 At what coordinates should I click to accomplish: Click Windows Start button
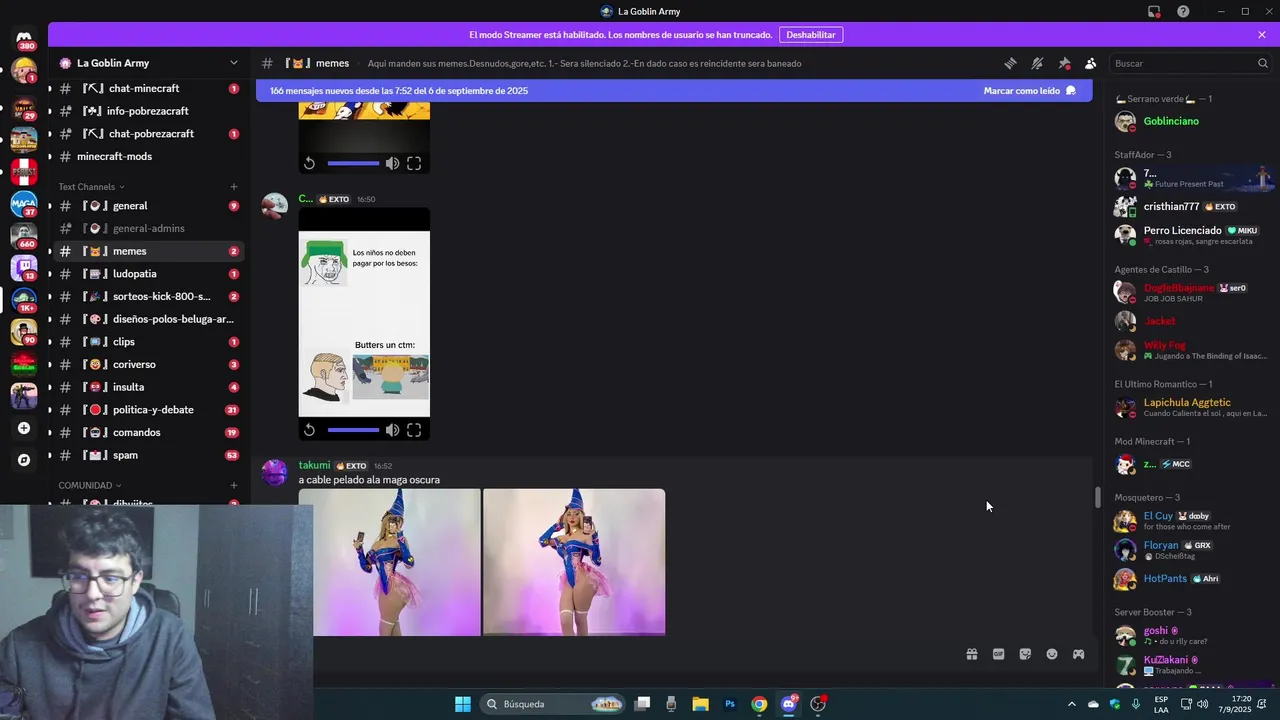463,704
